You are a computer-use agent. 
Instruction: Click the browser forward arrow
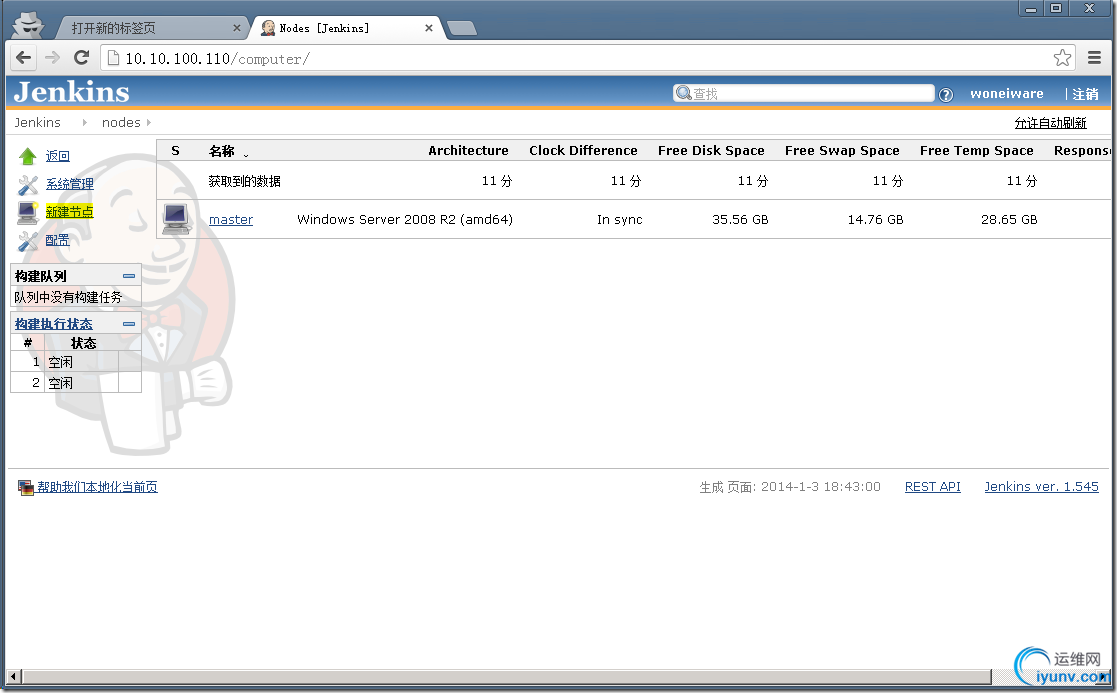coord(52,58)
